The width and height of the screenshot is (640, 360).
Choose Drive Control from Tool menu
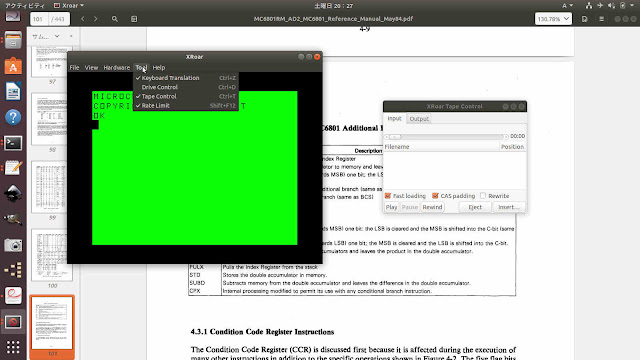[186, 87]
